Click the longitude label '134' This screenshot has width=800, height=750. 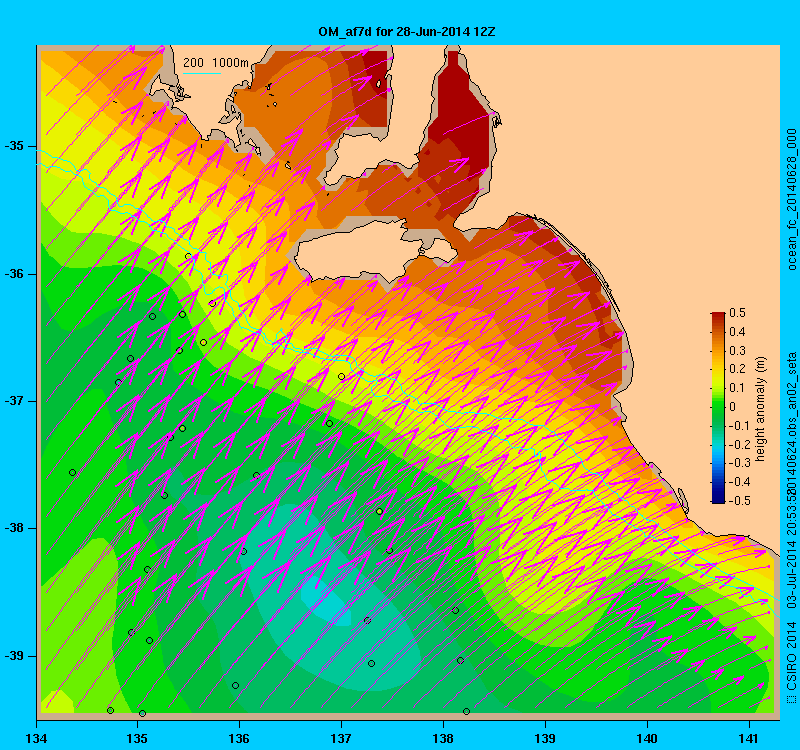click(x=36, y=739)
